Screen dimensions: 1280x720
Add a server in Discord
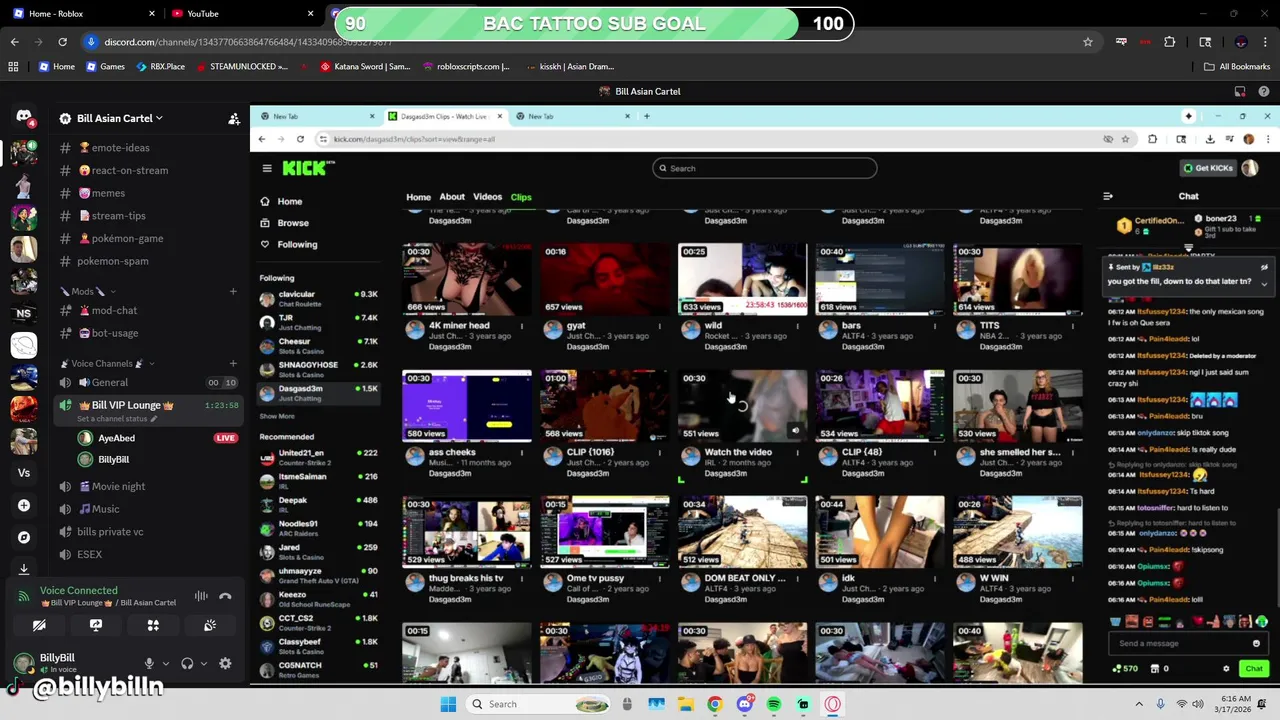tap(24, 506)
